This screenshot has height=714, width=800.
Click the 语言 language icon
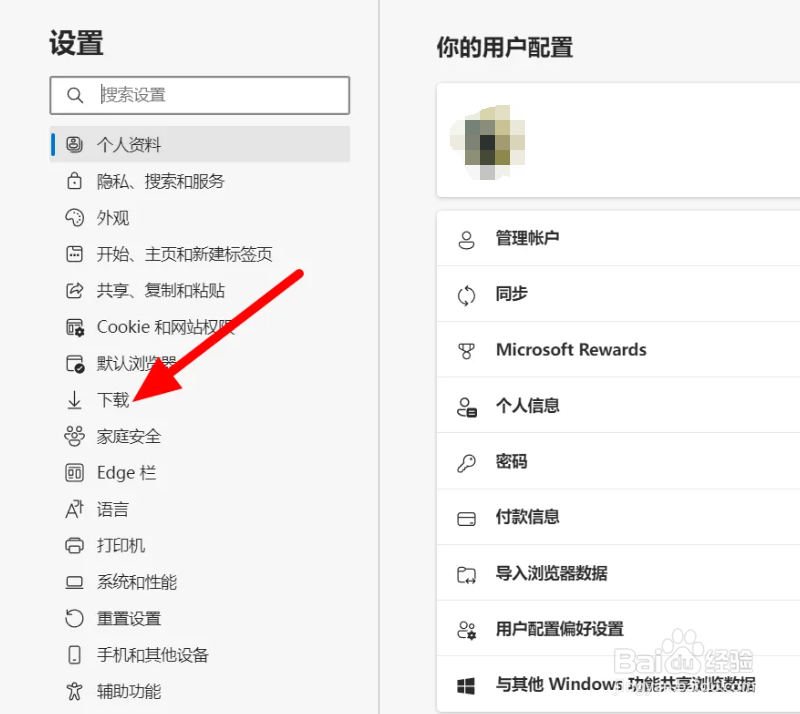pyautogui.click(x=74, y=509)
